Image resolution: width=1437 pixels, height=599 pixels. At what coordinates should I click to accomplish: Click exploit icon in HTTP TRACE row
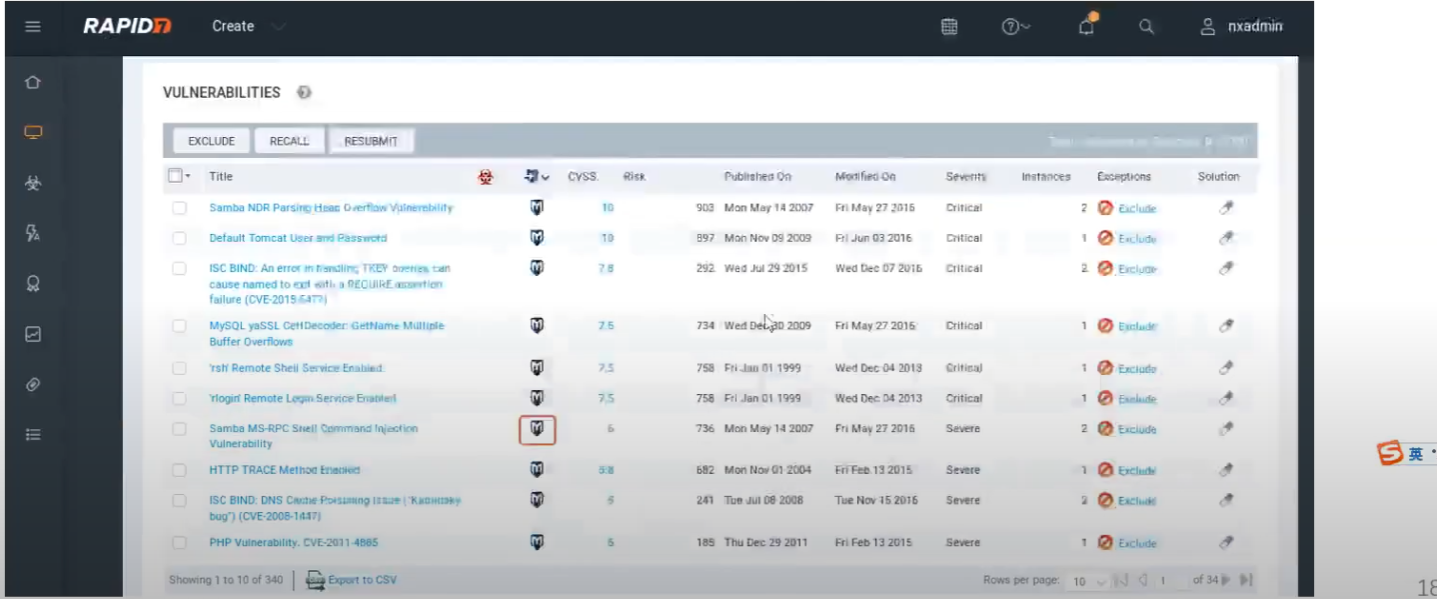click(537, 470)
